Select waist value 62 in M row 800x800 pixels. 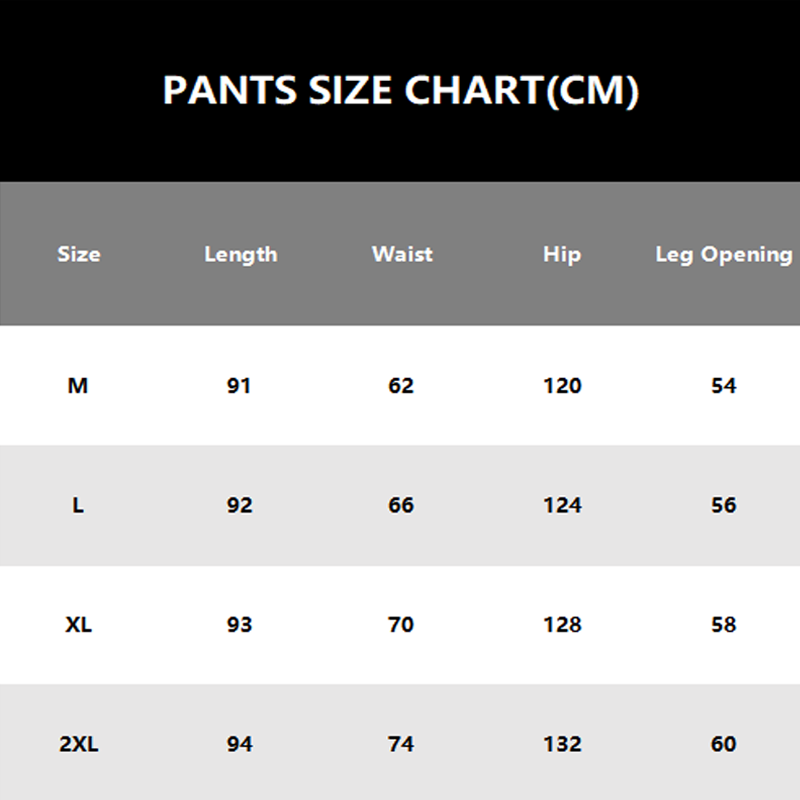[x=401, y=385]
